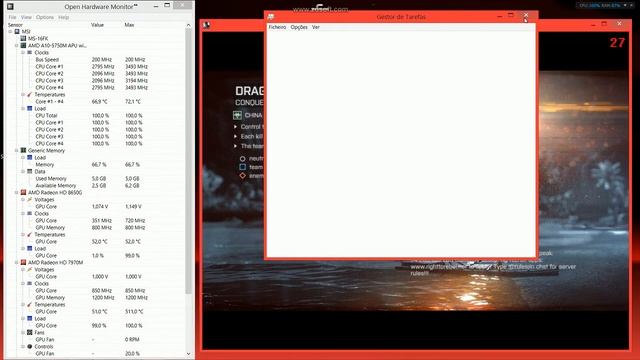Image resolution: width=640 pixels, height=360 pixels.
Task: Click the Value column header
Action: click(97, 25)
